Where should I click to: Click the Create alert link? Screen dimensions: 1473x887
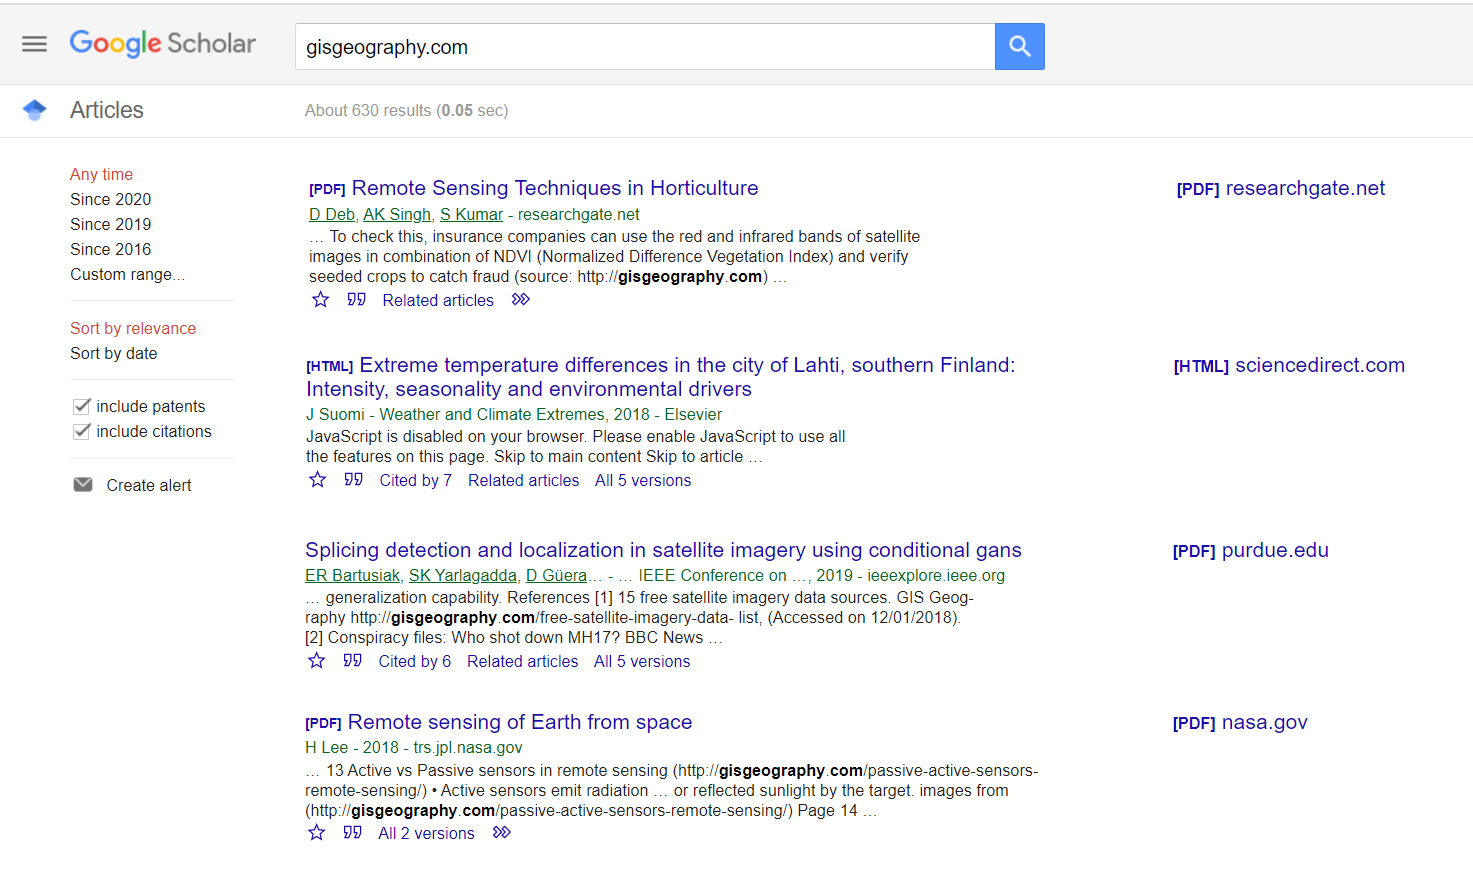coord(149,485)
